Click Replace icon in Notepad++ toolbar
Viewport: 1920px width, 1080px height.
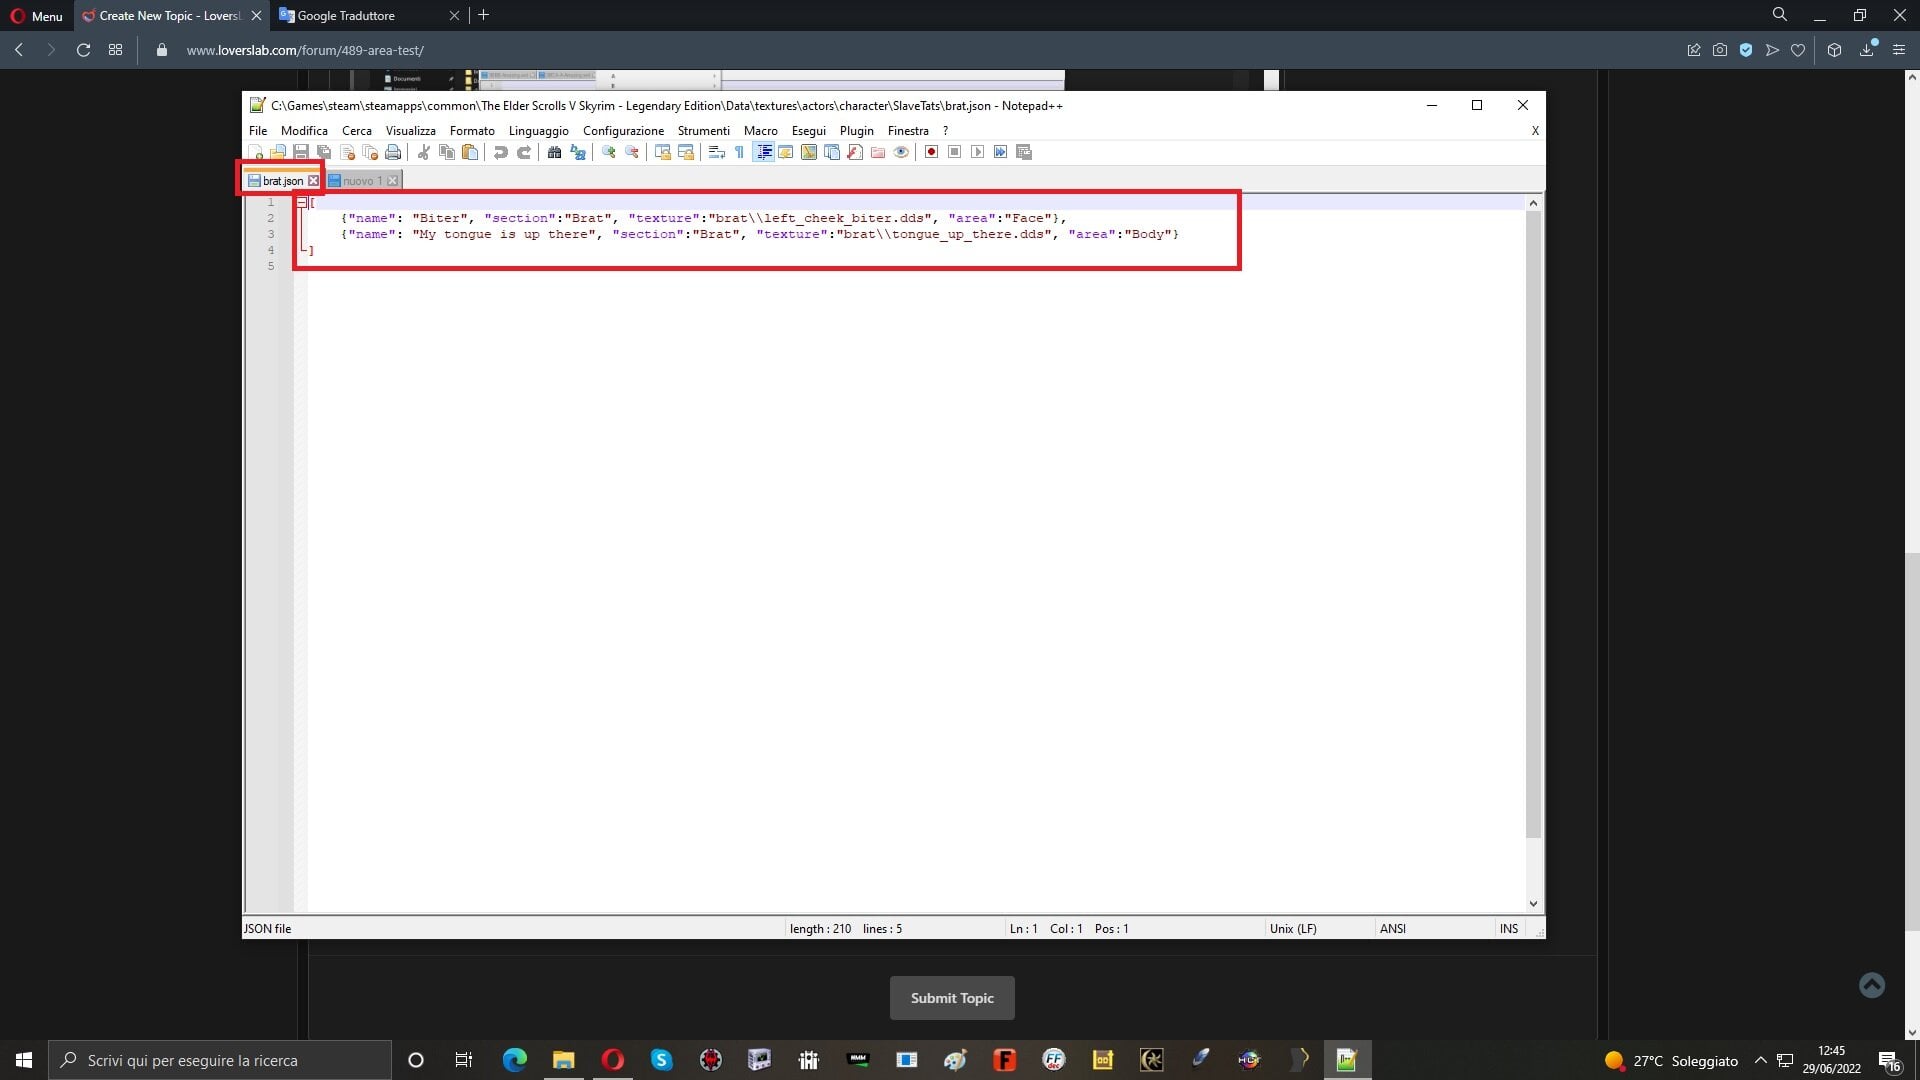tap(578, 152)
